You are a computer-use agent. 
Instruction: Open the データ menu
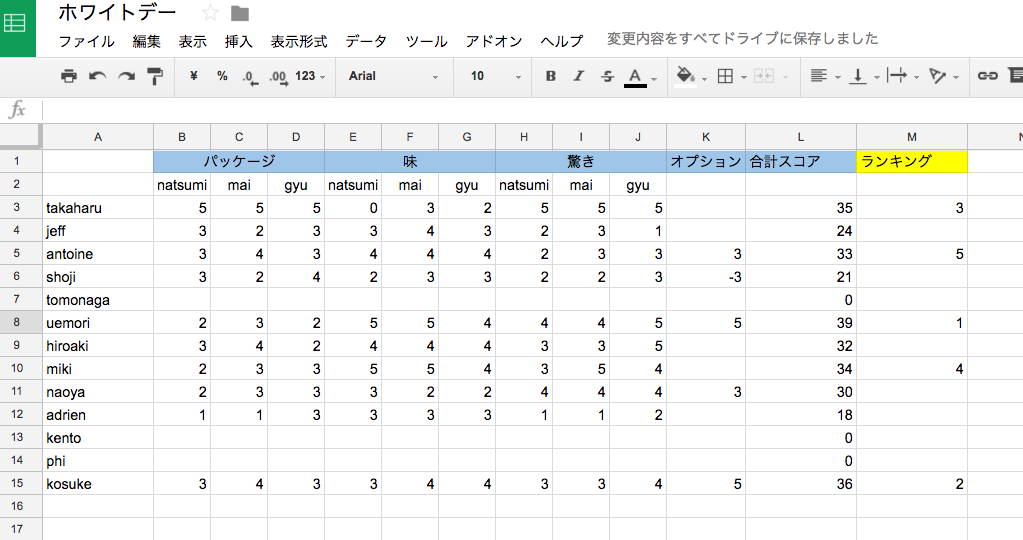pyautogui.click(x=366, y=41)
